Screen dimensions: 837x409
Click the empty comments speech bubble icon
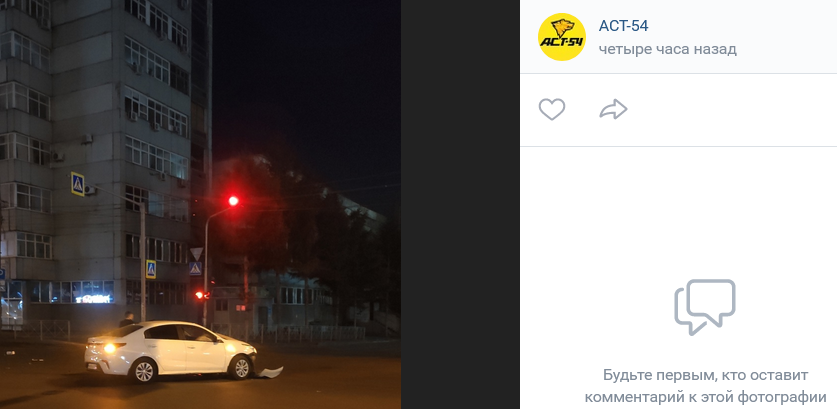pyautogui.click(x=705, y=306)
